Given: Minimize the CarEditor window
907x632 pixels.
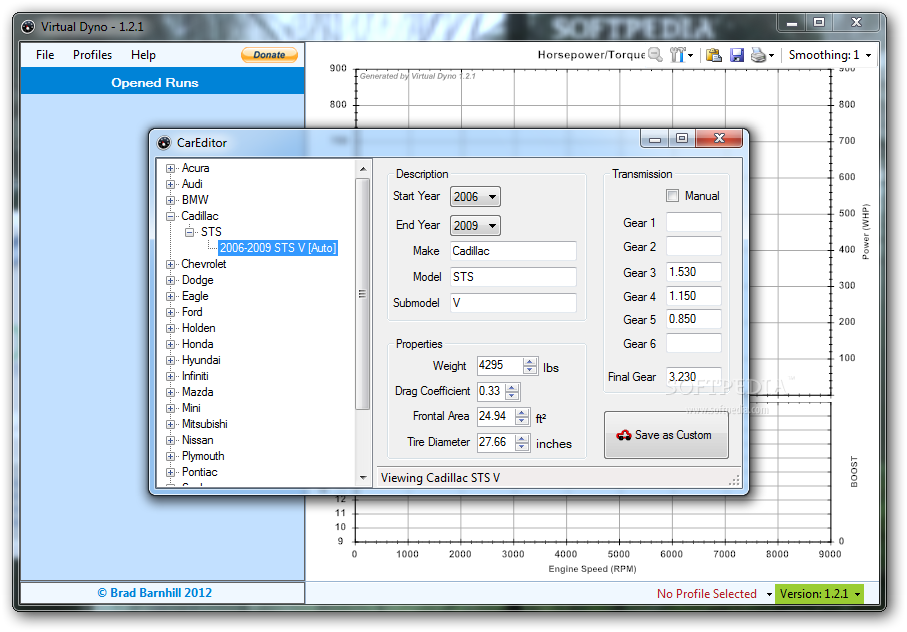Looking at the screenshot, I should pyautogui.click(x=655, y=138).
